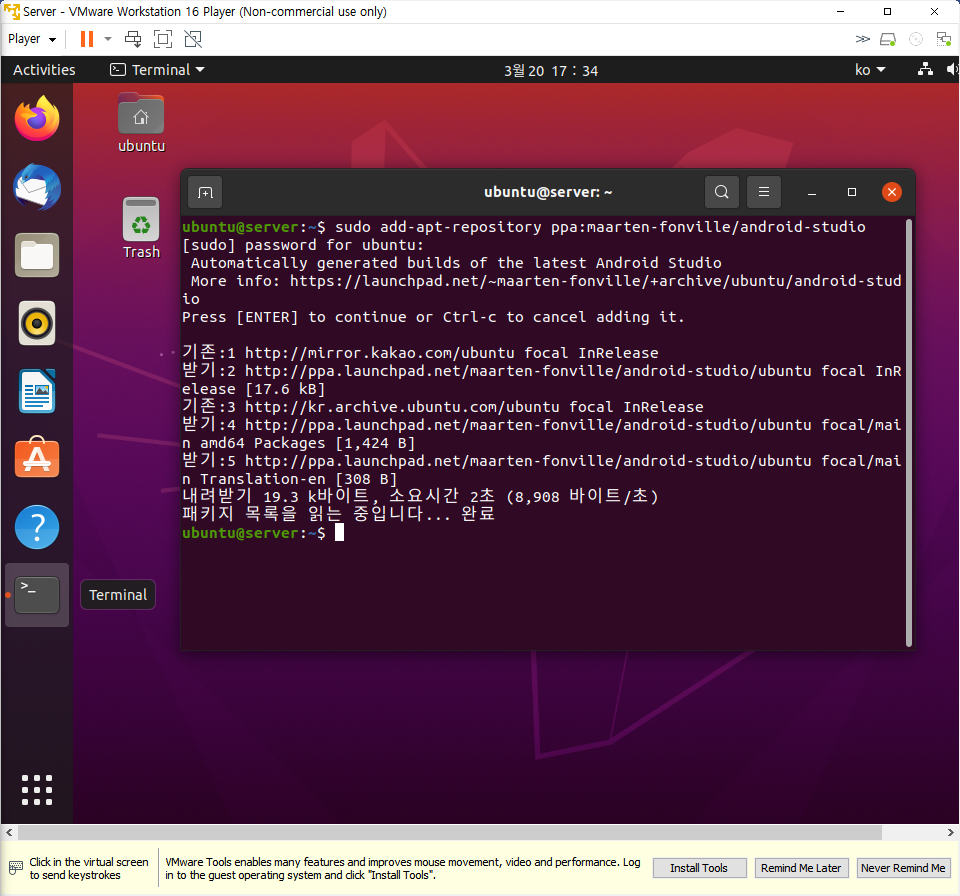Click Remind Me Later button

click(x=801, y=868)
